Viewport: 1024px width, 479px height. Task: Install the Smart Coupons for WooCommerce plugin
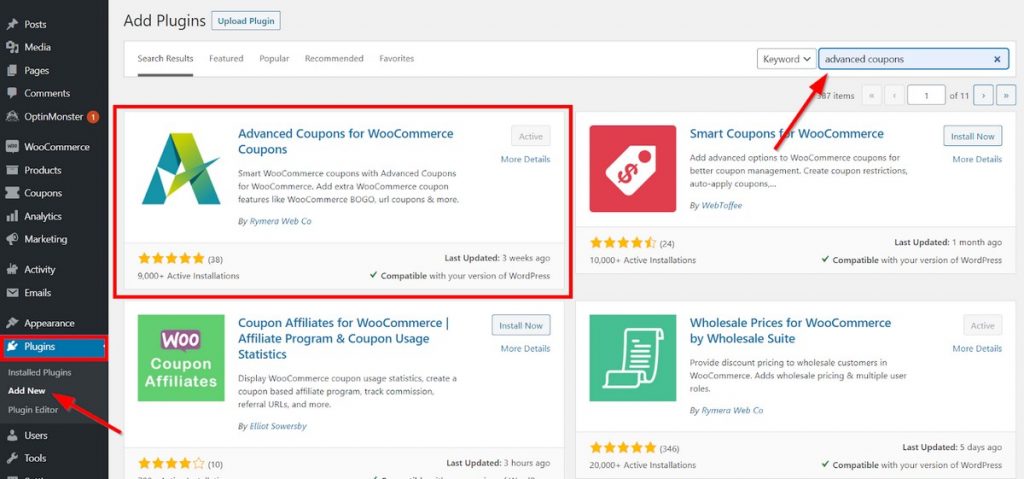click(972, 136)
